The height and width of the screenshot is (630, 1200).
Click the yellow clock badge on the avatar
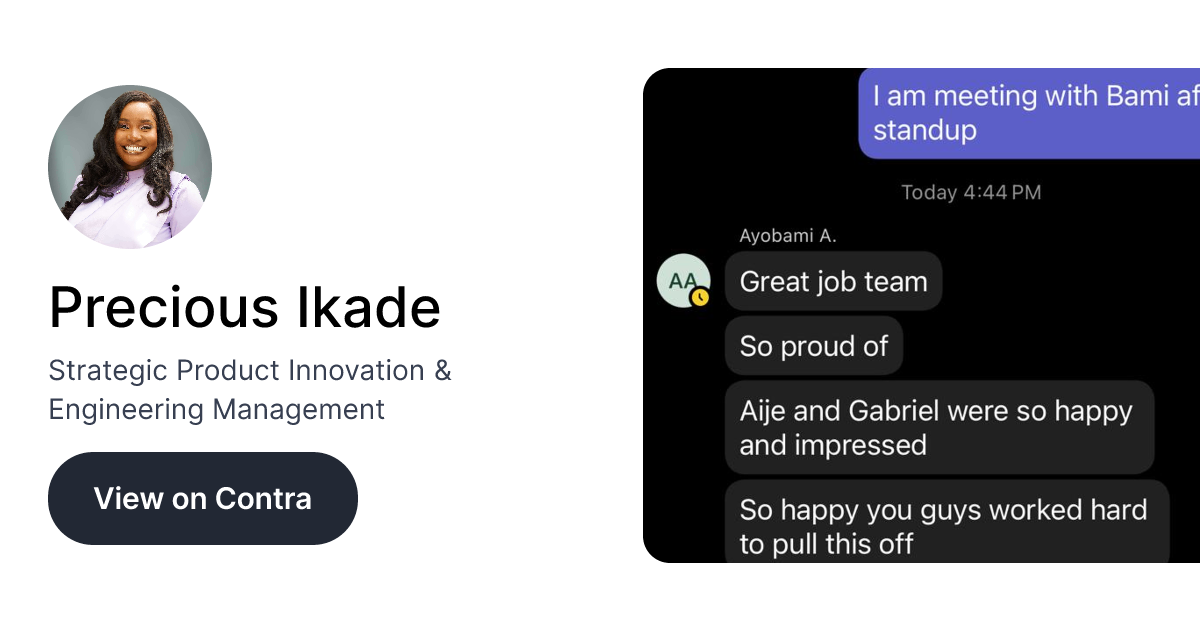click(x=701, y=296)
